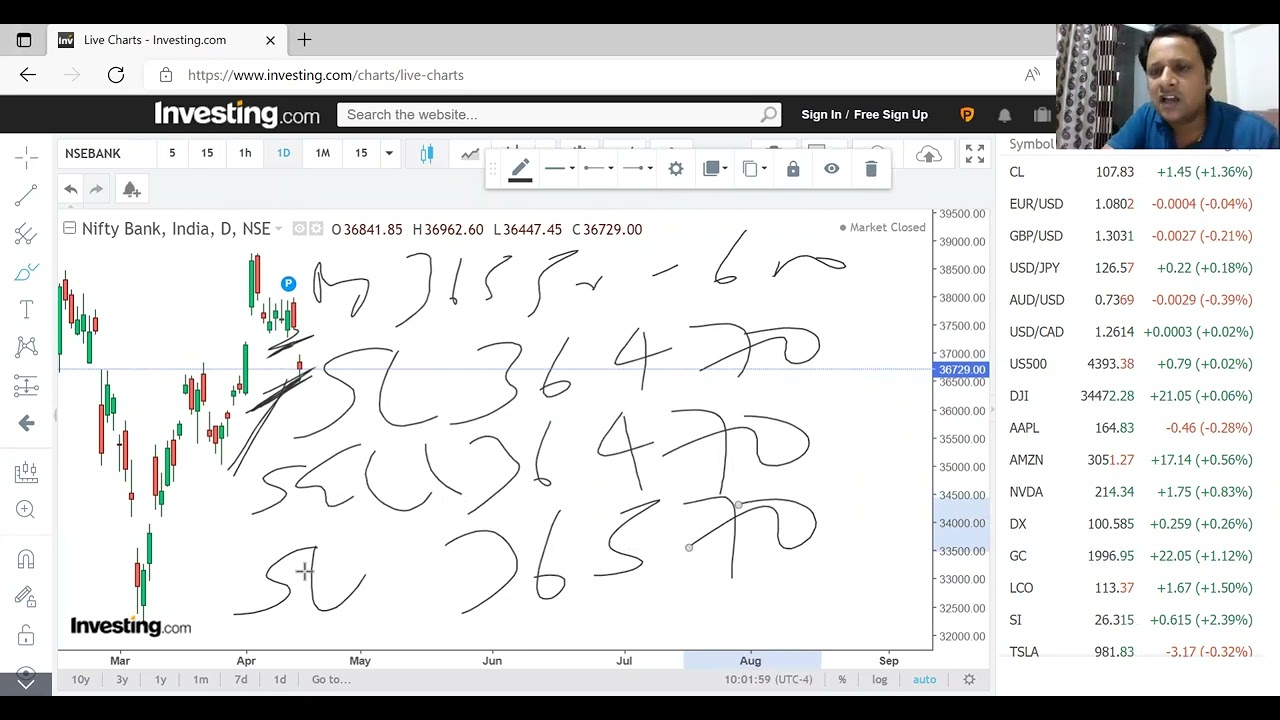The image size is (1280, 720).
Task: Select the brush drawing tool
Action: click(27, 272)
